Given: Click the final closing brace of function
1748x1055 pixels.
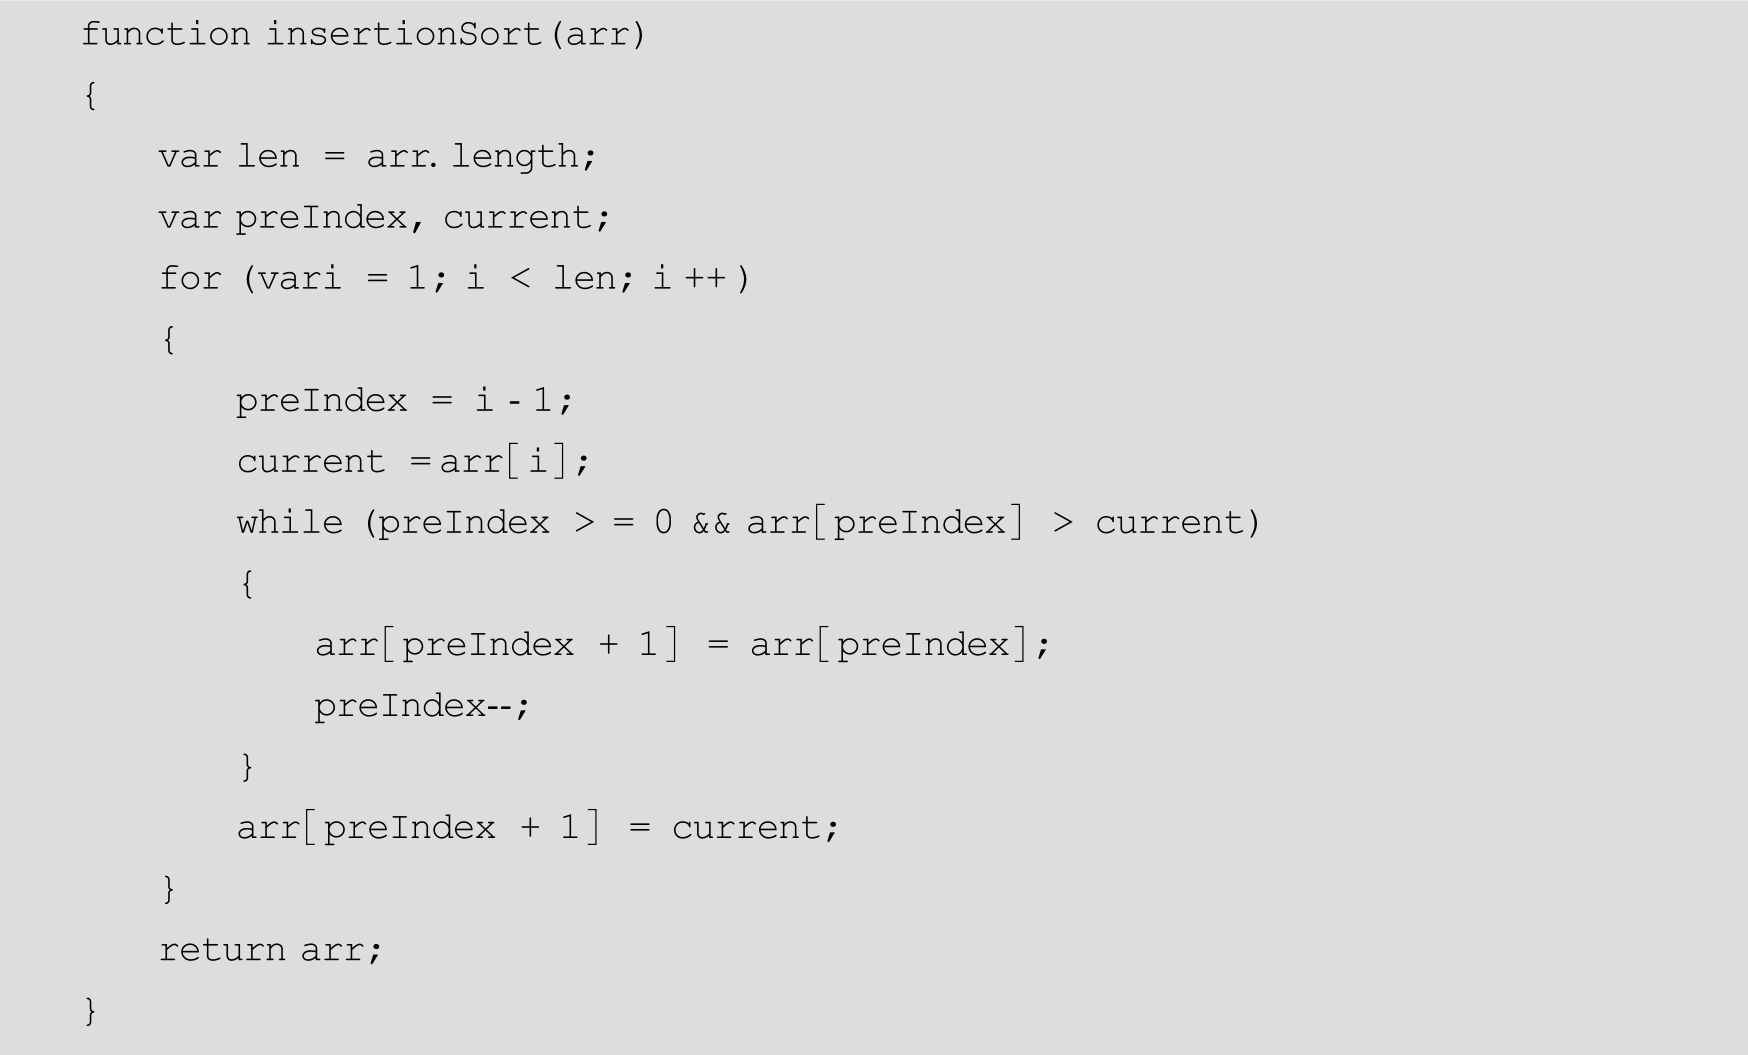Looking at the screenshot, I should (90, 1010).
